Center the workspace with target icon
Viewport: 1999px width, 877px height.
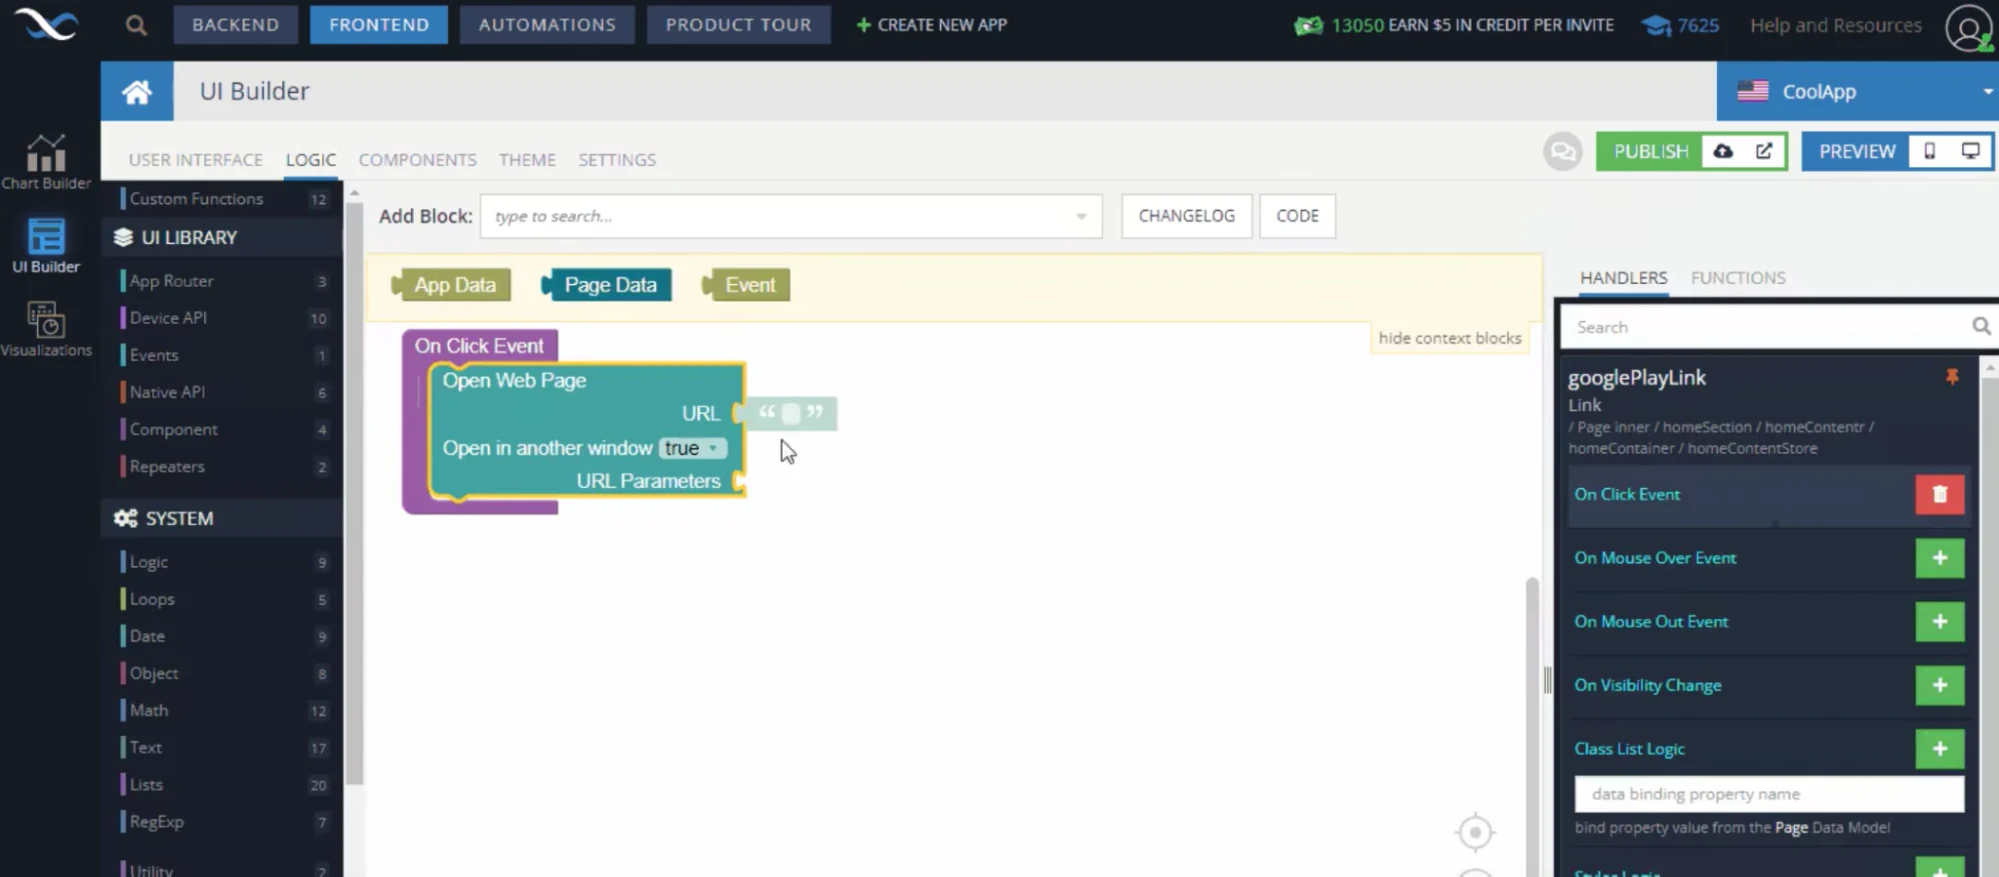pyautogui.click(x=1475, y=832)
